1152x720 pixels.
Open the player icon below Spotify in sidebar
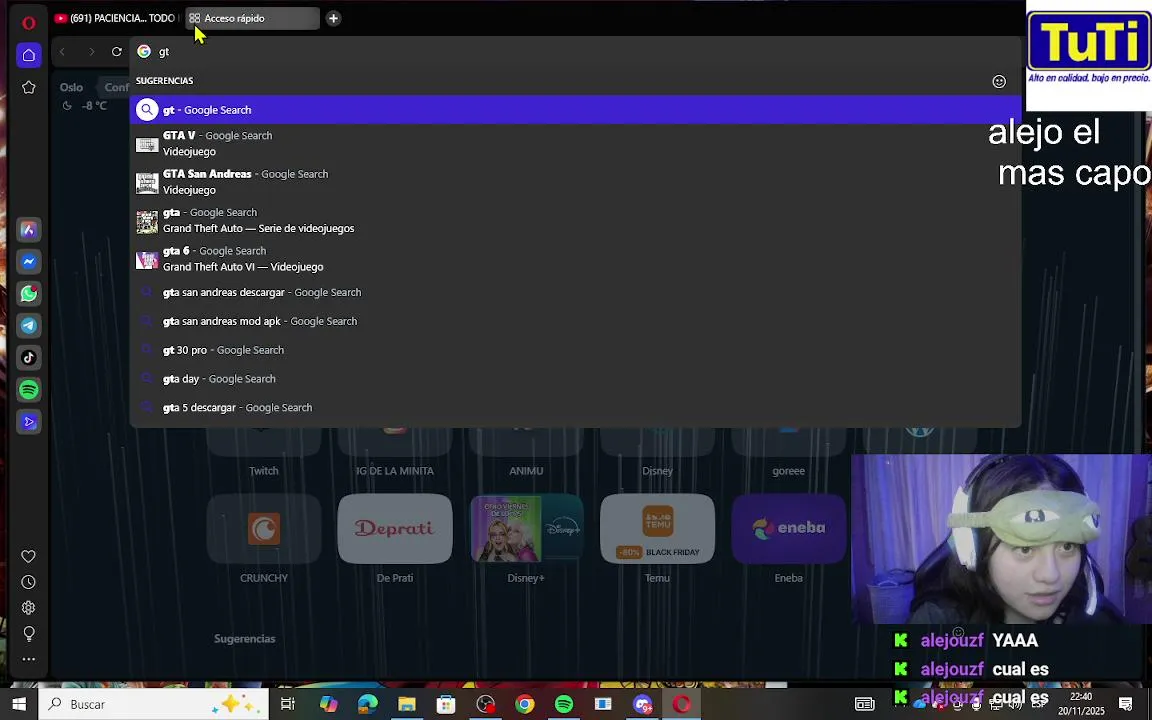pyautogui.click(x=29, y=422)
